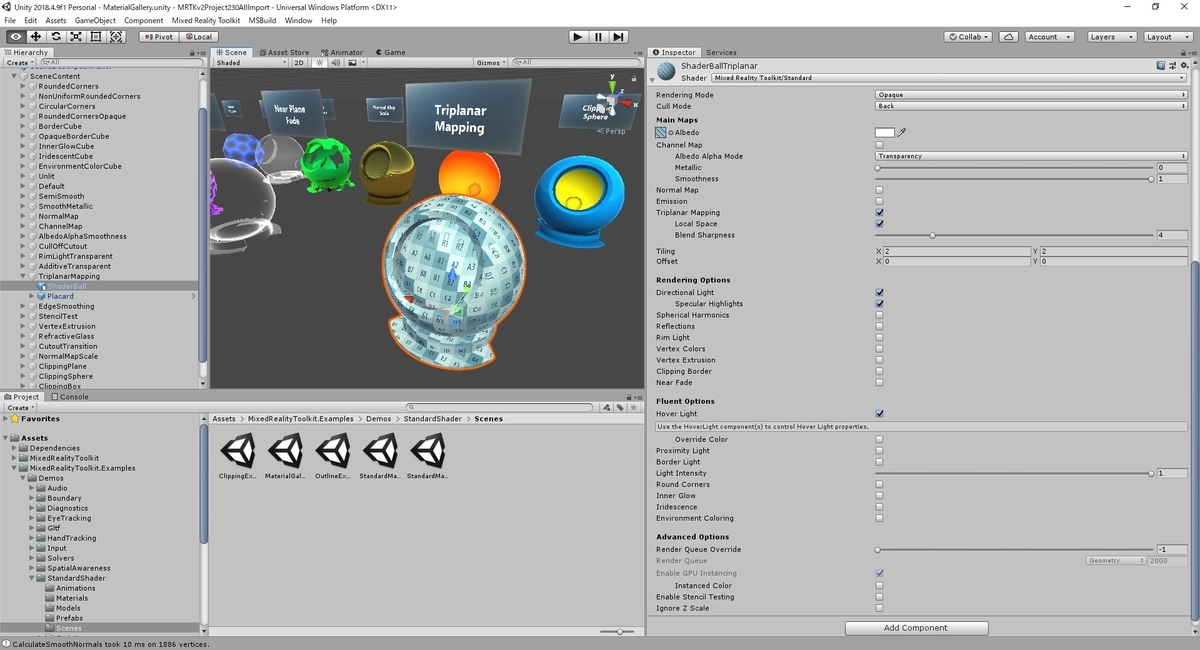Screen dimensions: 1200x650
Task: Toggle 2D scene view mode
Action: pos(298,62)
